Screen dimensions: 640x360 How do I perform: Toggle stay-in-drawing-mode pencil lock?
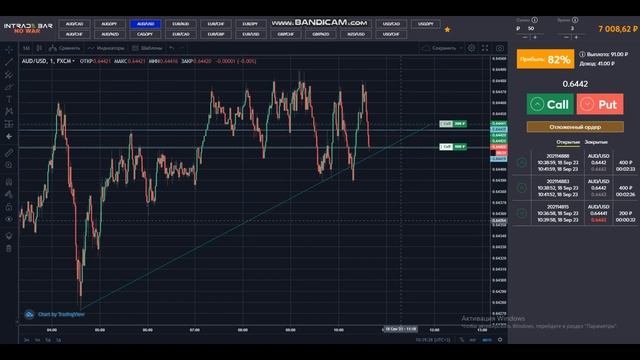coord(9,194)
